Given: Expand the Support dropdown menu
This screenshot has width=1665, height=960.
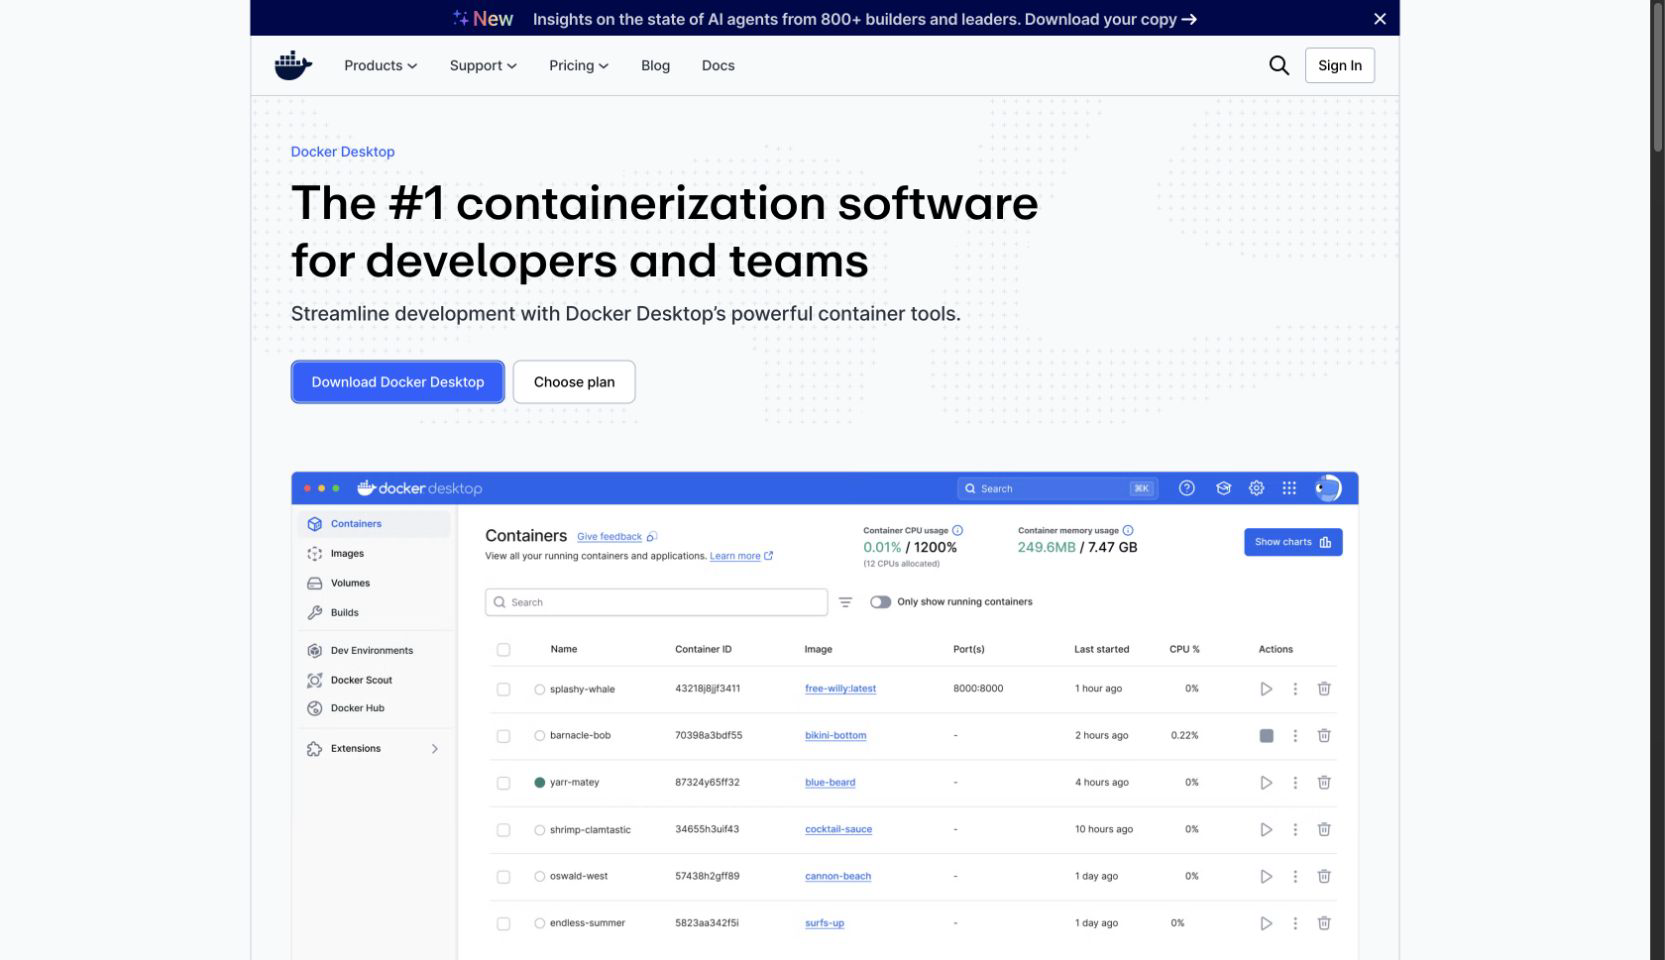Looking at the screenshot, I should coord(483,66).
